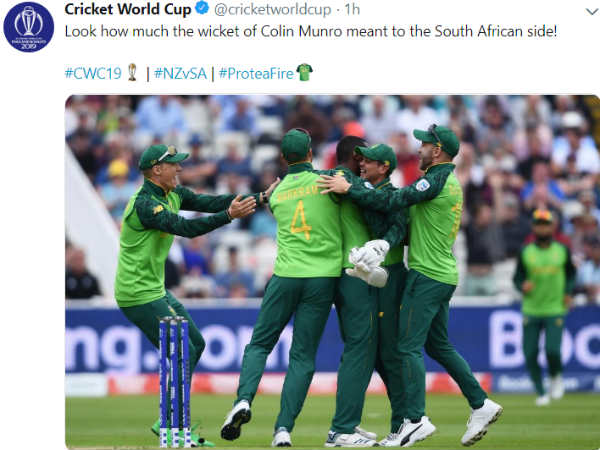Open the #NZvSA hashtag
The width and height of the screenshot is (600, 450).
point(180,73)
